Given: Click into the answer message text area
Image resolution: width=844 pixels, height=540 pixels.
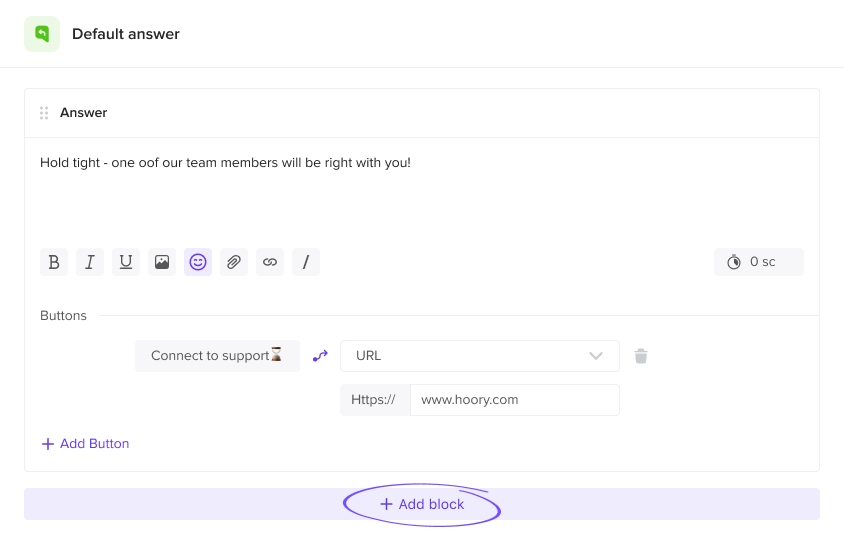Looking at the screenshot, I should click(422, 188).
